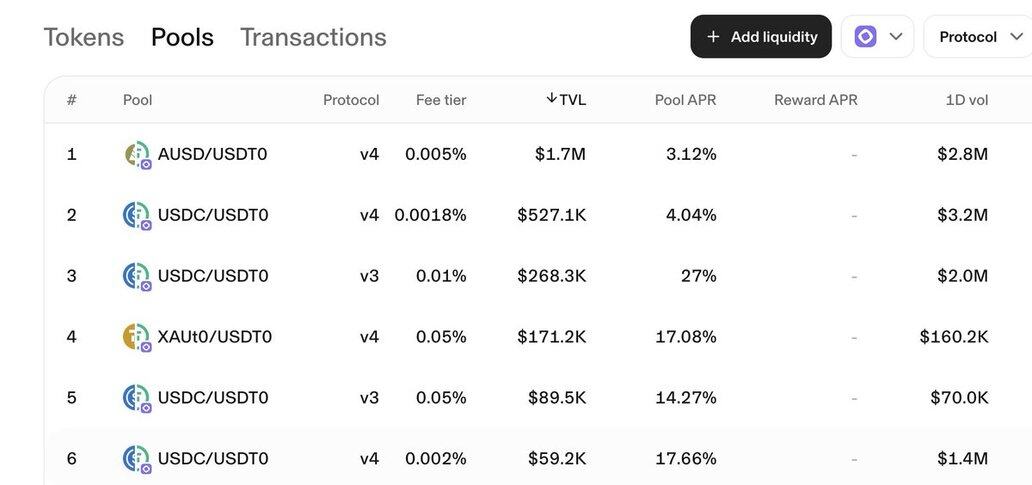1032x485 pixels.
Task: Click the USDC/USDT0 icon in row 3
Action: (136, 276)
